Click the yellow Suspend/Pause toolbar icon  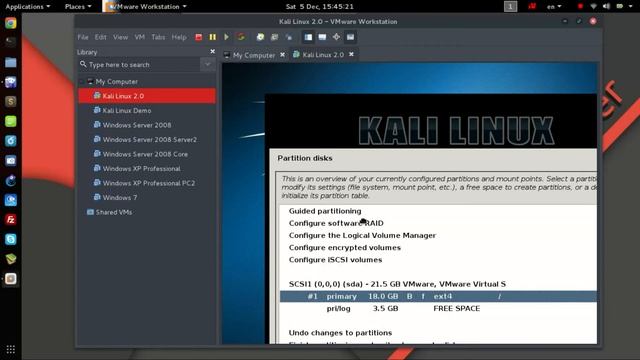coord(213,37)
